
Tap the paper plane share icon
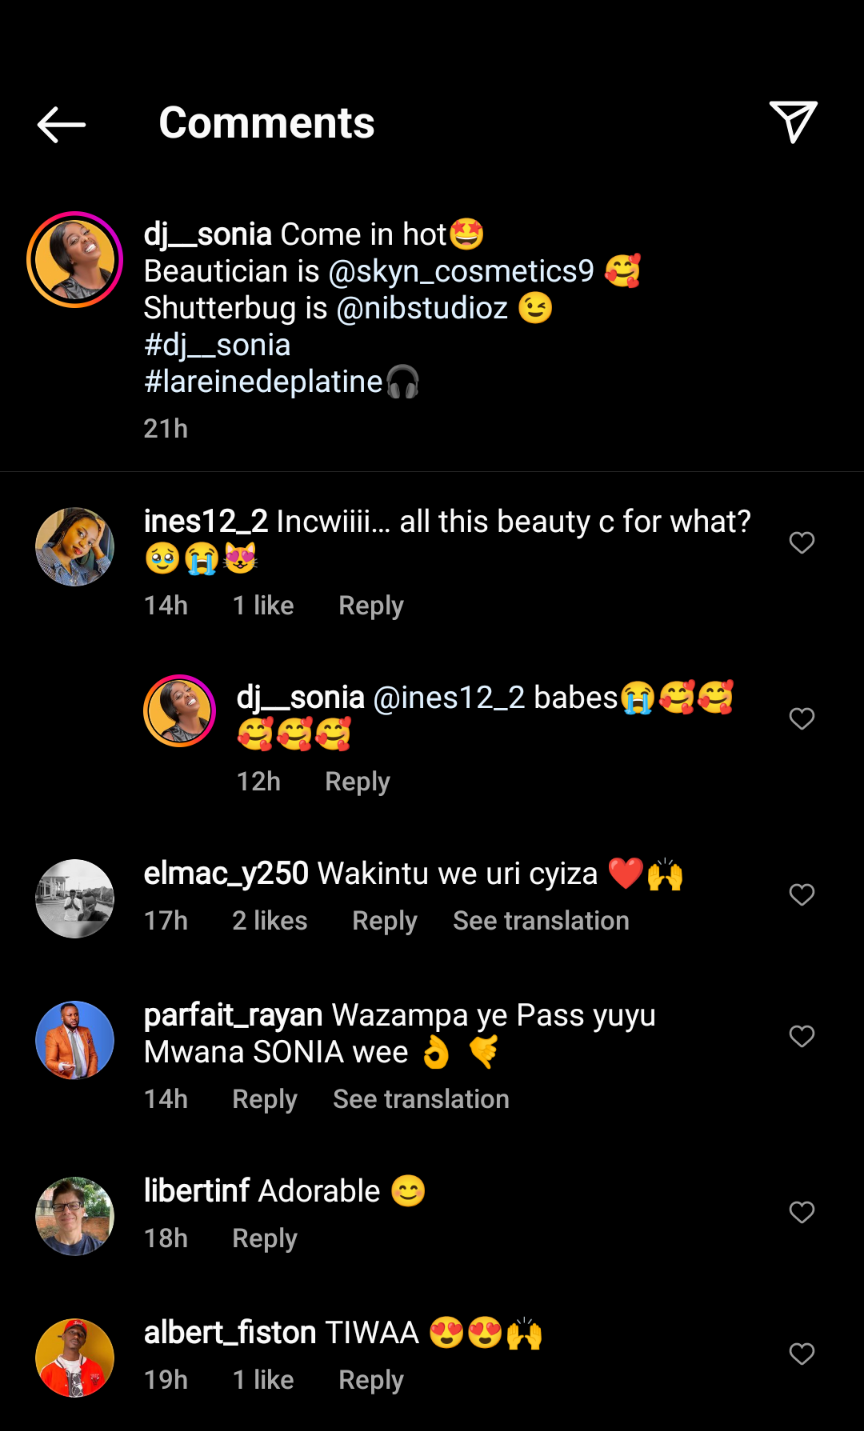[x=794, y=122]
